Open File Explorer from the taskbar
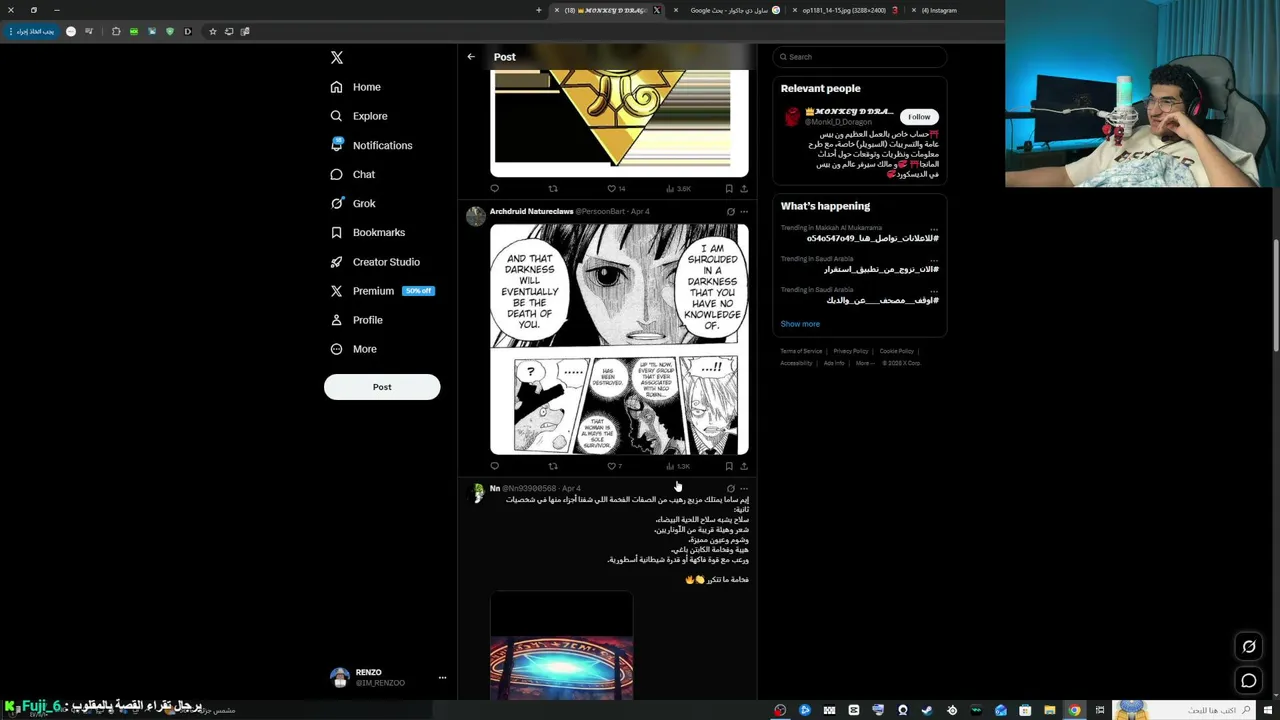The image size is (1280, 720). 1049,710
